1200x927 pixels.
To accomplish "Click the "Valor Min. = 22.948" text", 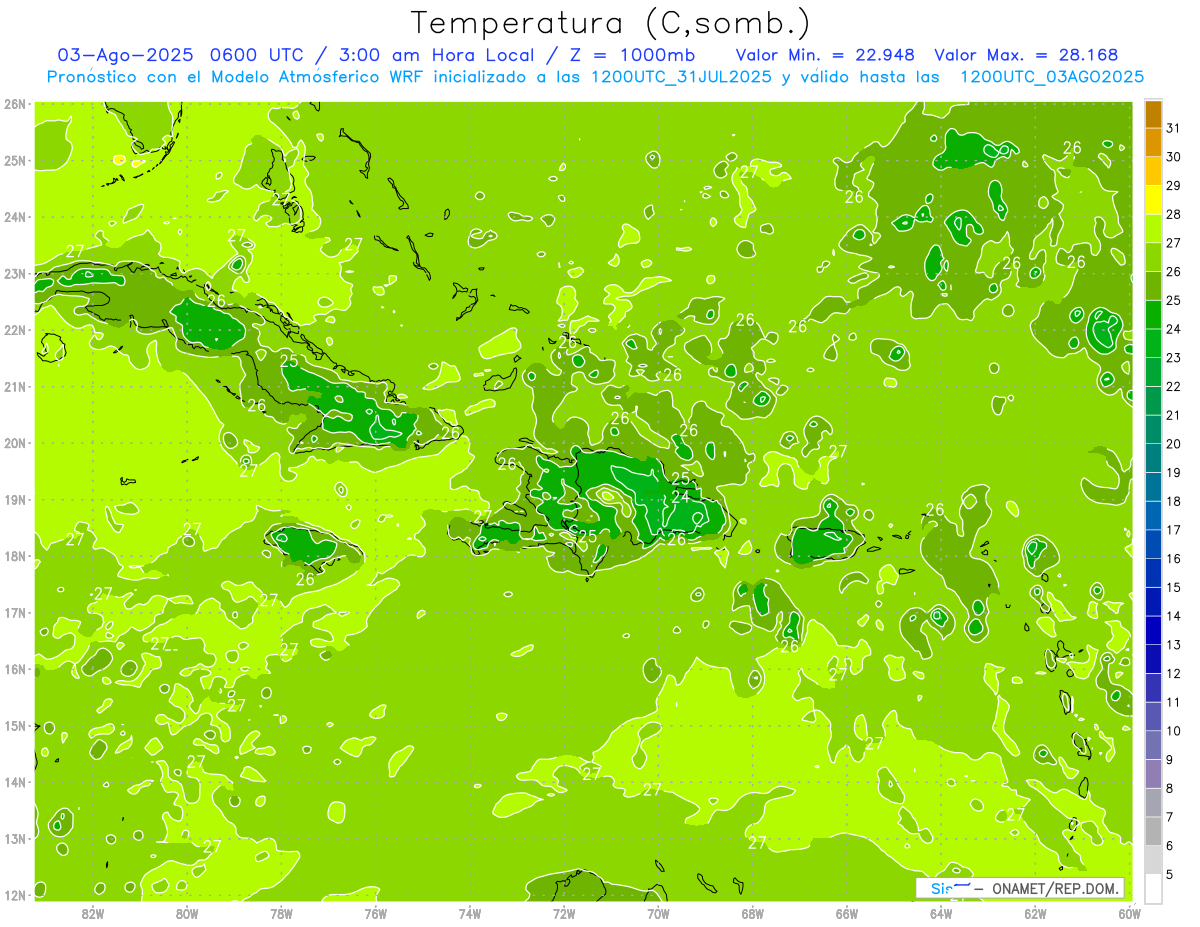I will 826,55.
